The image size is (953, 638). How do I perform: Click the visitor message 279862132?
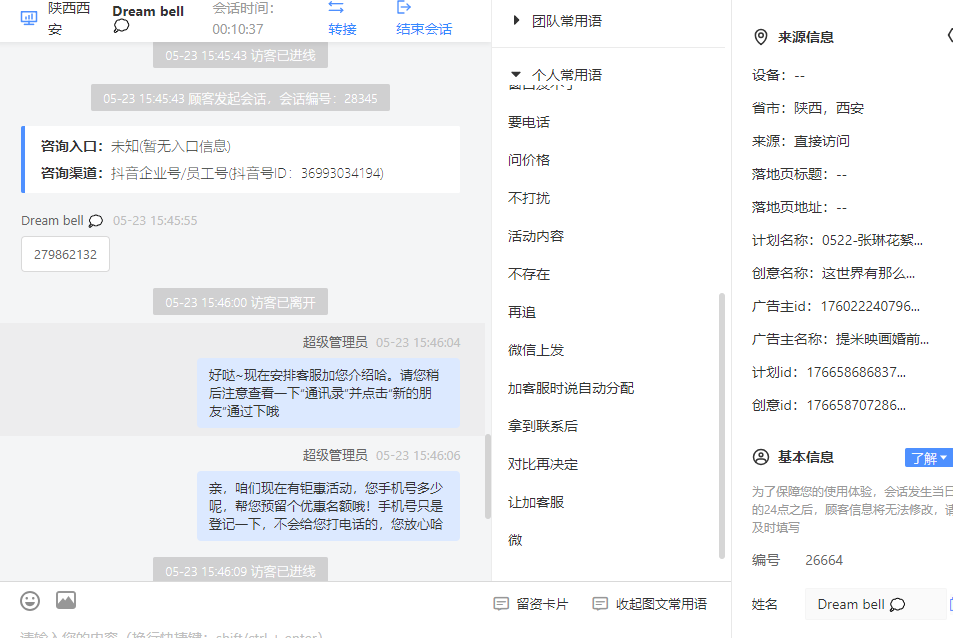coord(66,255)
